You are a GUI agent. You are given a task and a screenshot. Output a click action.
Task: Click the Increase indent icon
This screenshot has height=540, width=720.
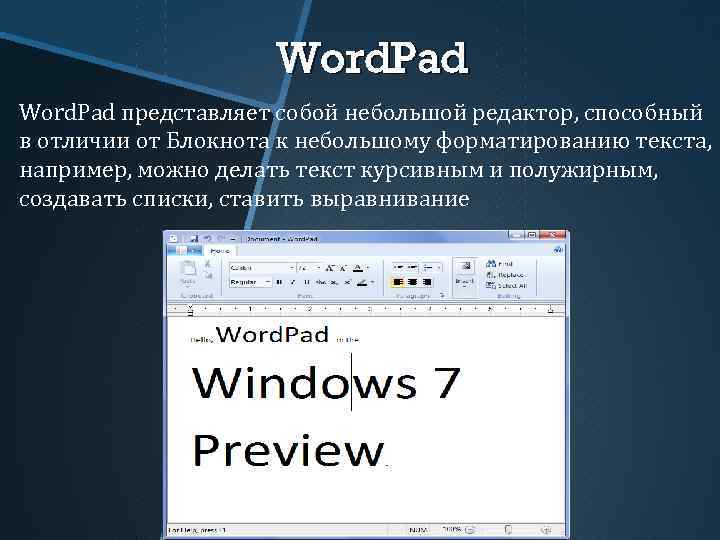pos(412,267)
